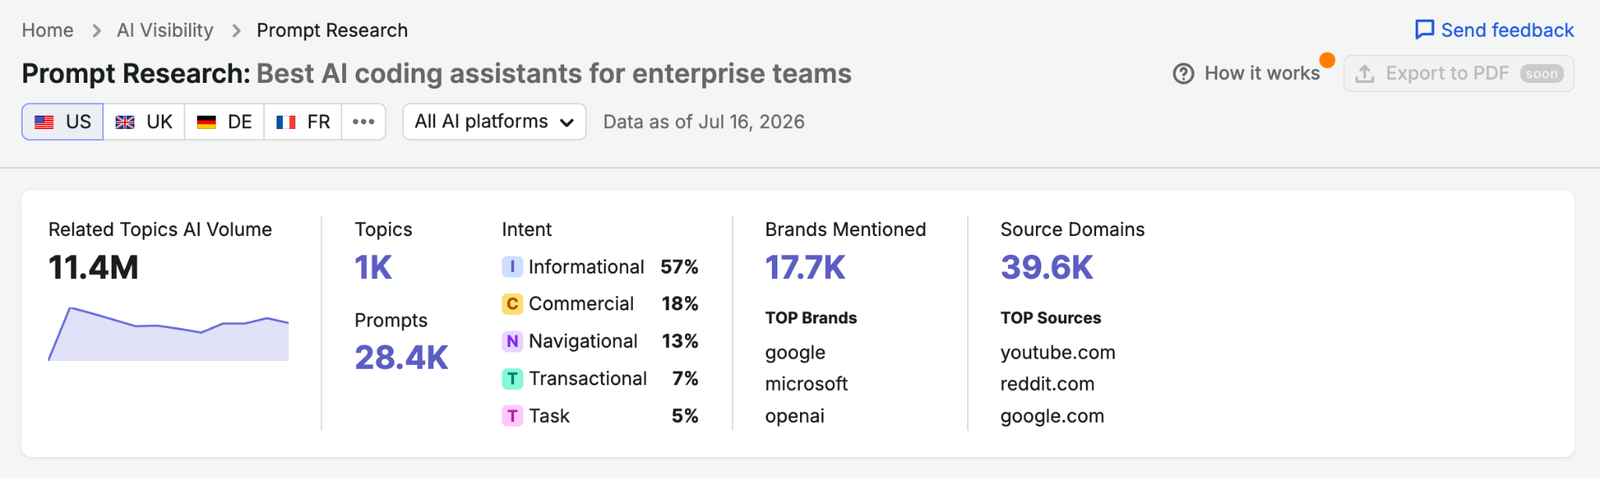1600x479 pixels.
Task: Open AI Visibility in the breadcrumb
Action: (x=165, y=30)
